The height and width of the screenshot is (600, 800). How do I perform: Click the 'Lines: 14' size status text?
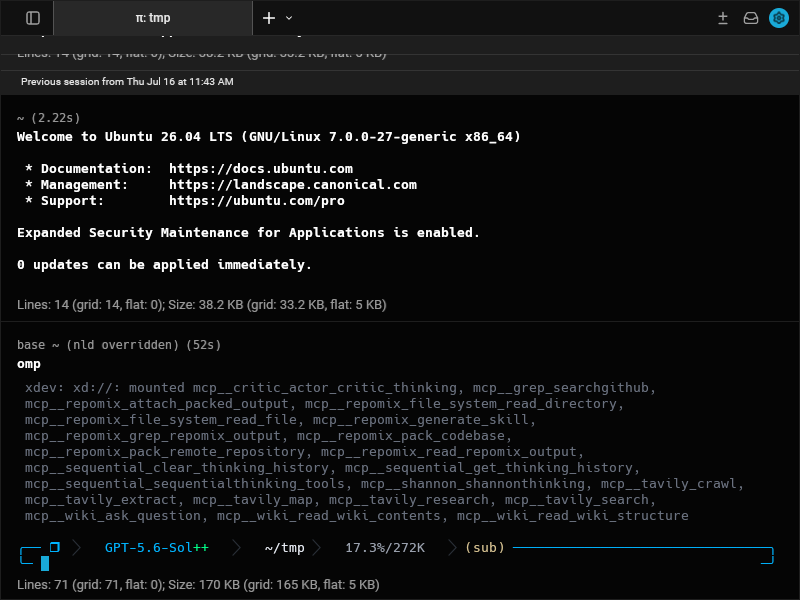[x=202, y=305]
